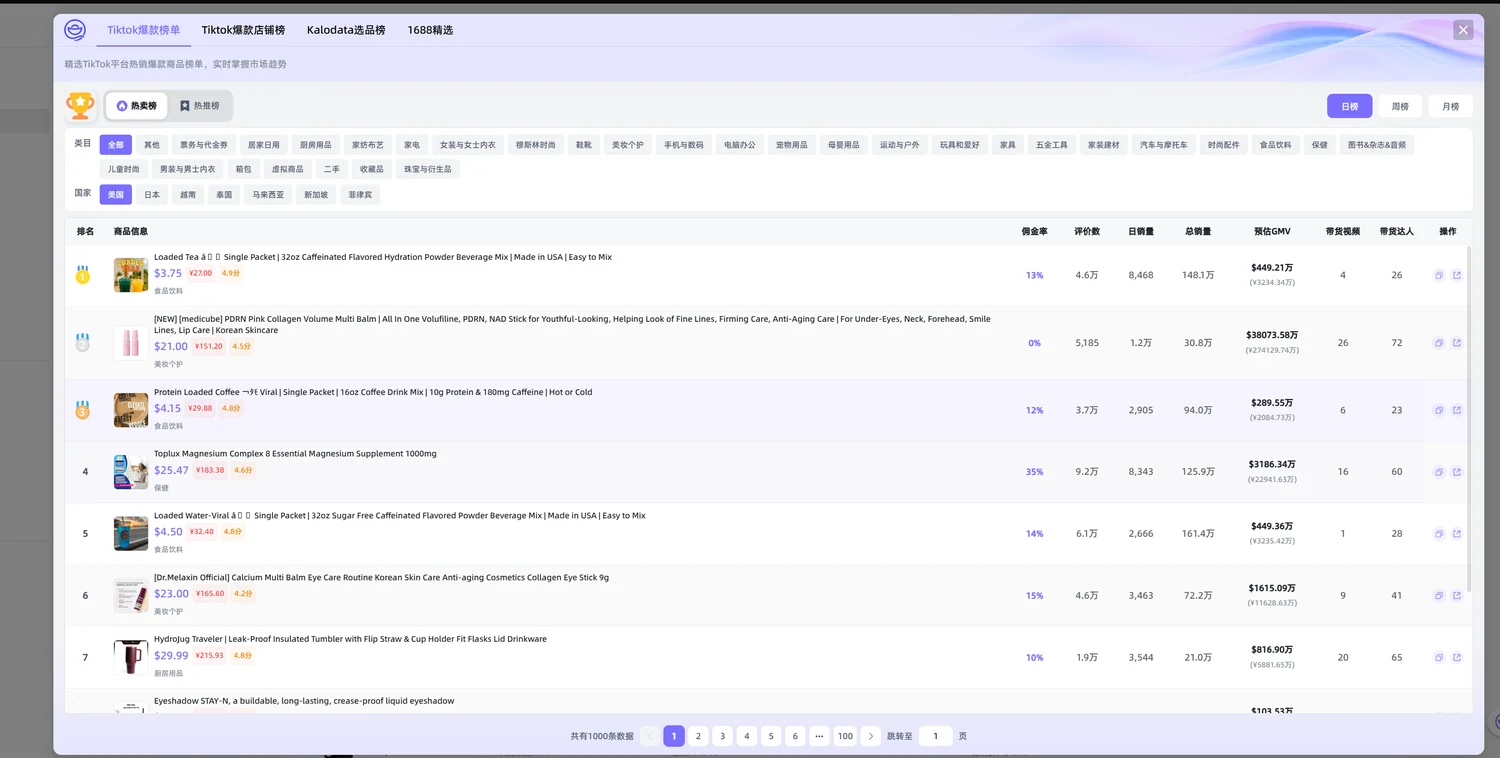Copy the Loaded Tea product row
The height and width of the screenshot is (758, 1500).
[1439, 275]
